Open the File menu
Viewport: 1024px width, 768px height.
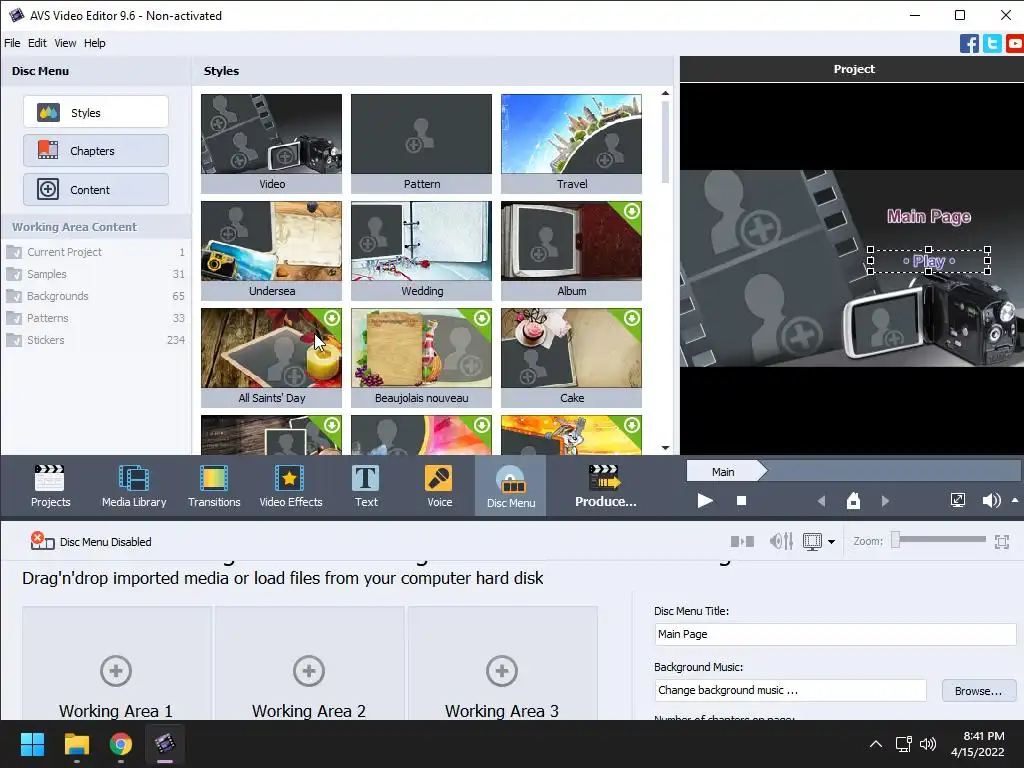coord(12,43)
